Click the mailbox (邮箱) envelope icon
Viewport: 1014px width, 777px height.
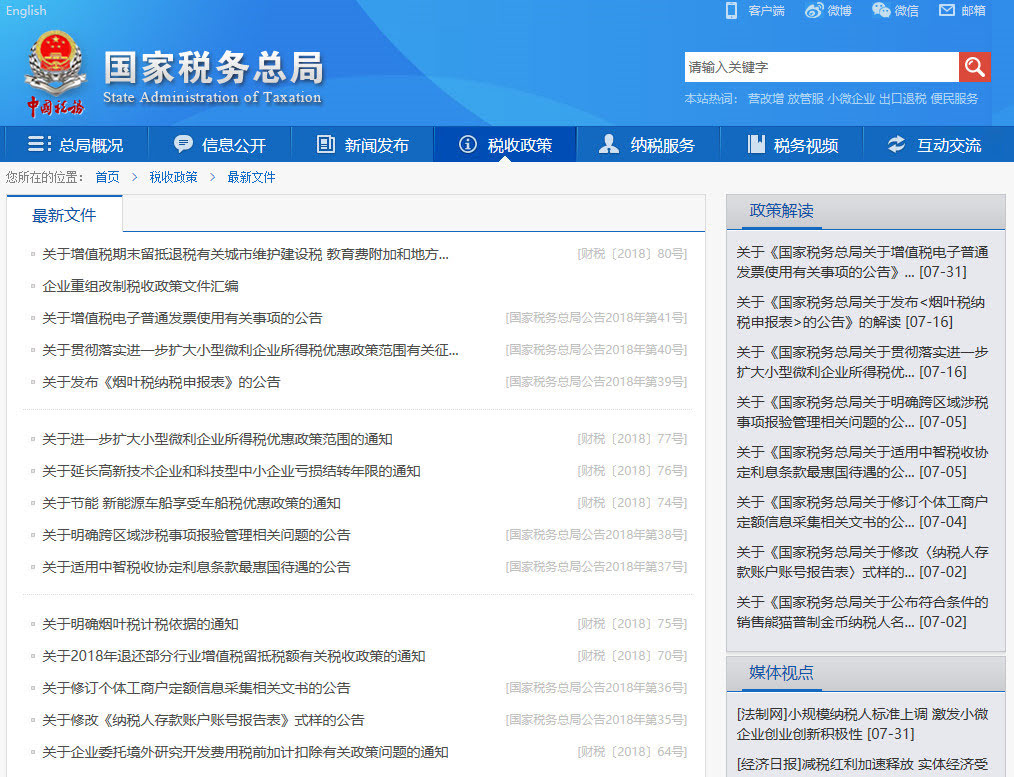click(x=947, y=10)
